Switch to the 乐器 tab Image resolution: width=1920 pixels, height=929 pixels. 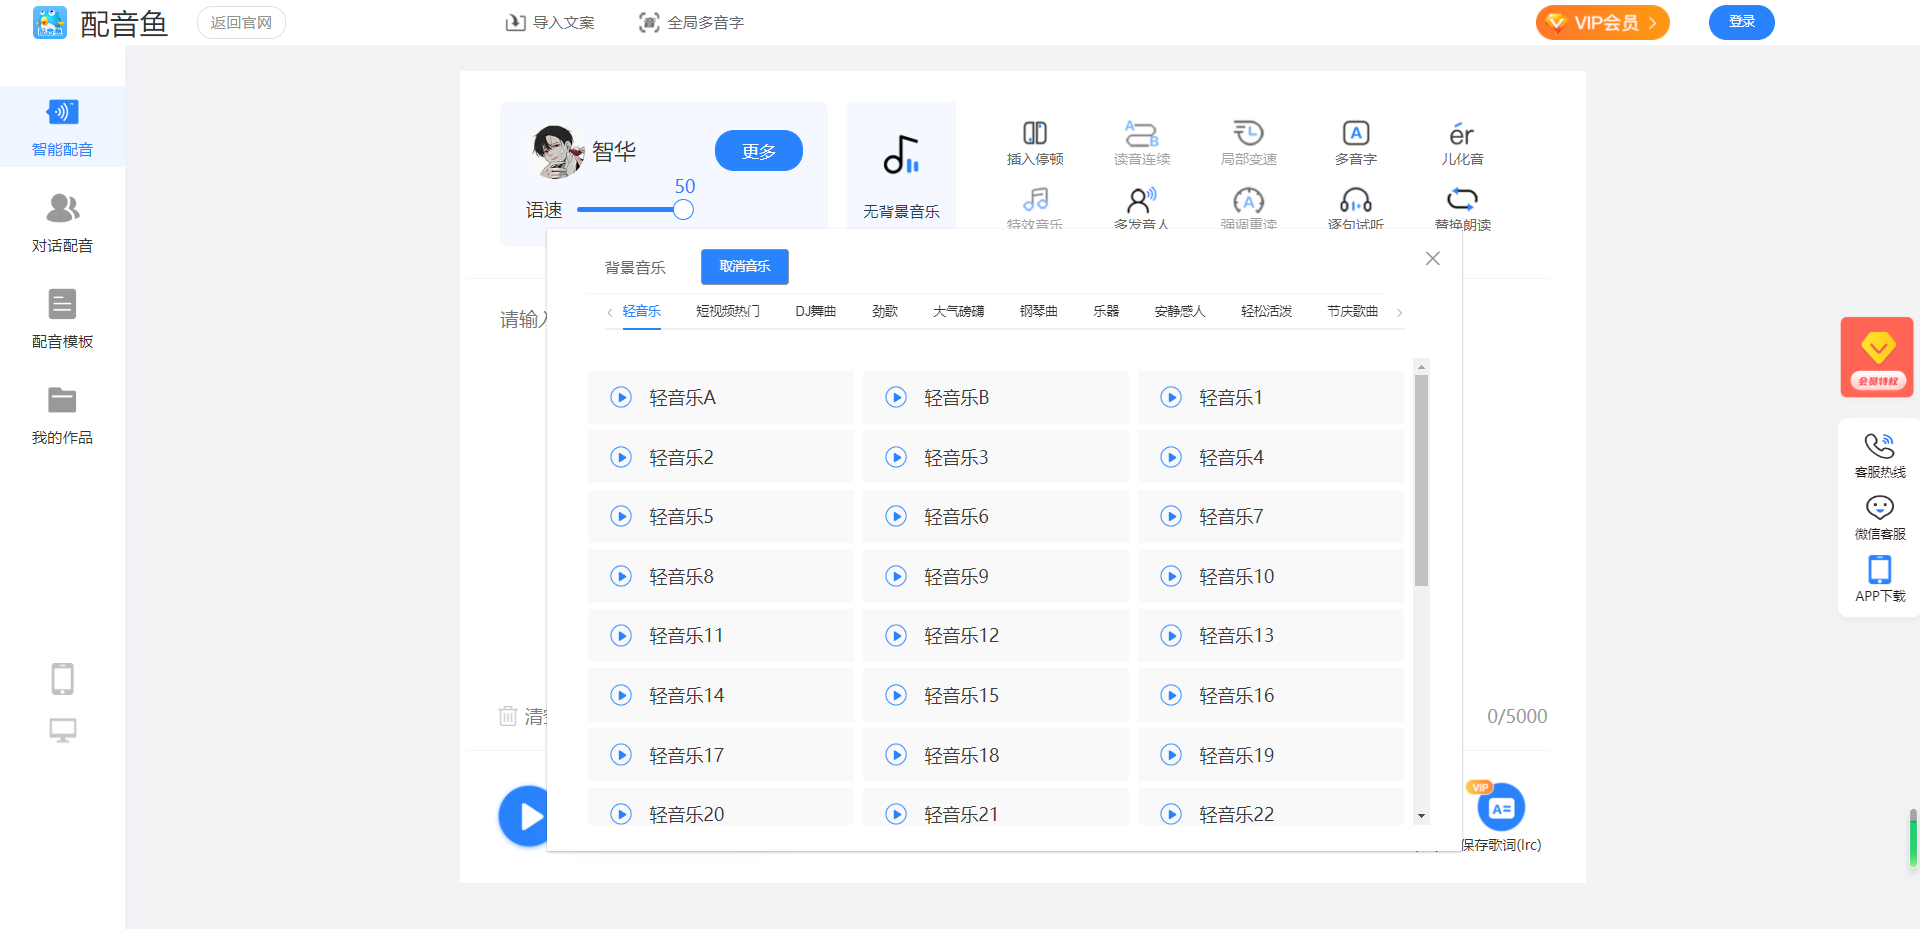point(1106,311)
